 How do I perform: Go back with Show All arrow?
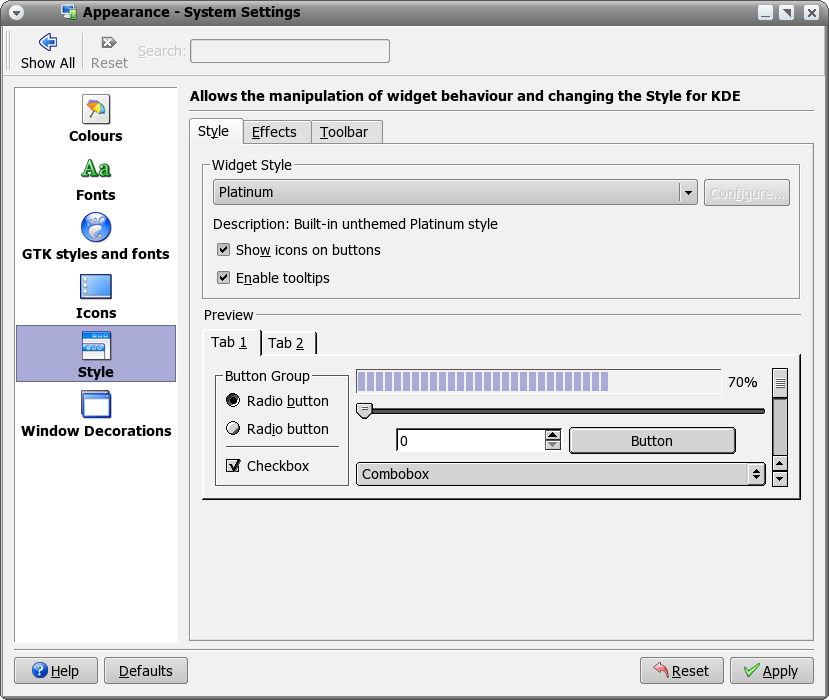pos(48,42)
